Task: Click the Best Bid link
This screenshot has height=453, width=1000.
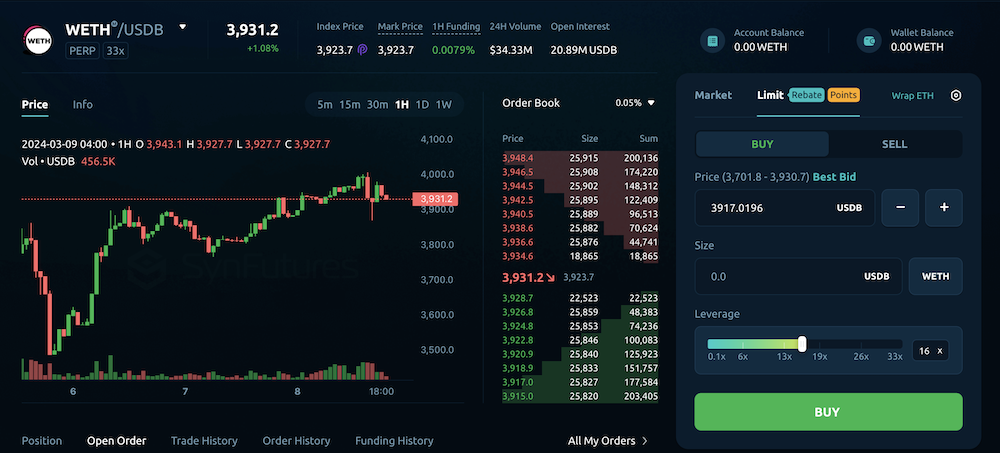Action: point(834,177)
